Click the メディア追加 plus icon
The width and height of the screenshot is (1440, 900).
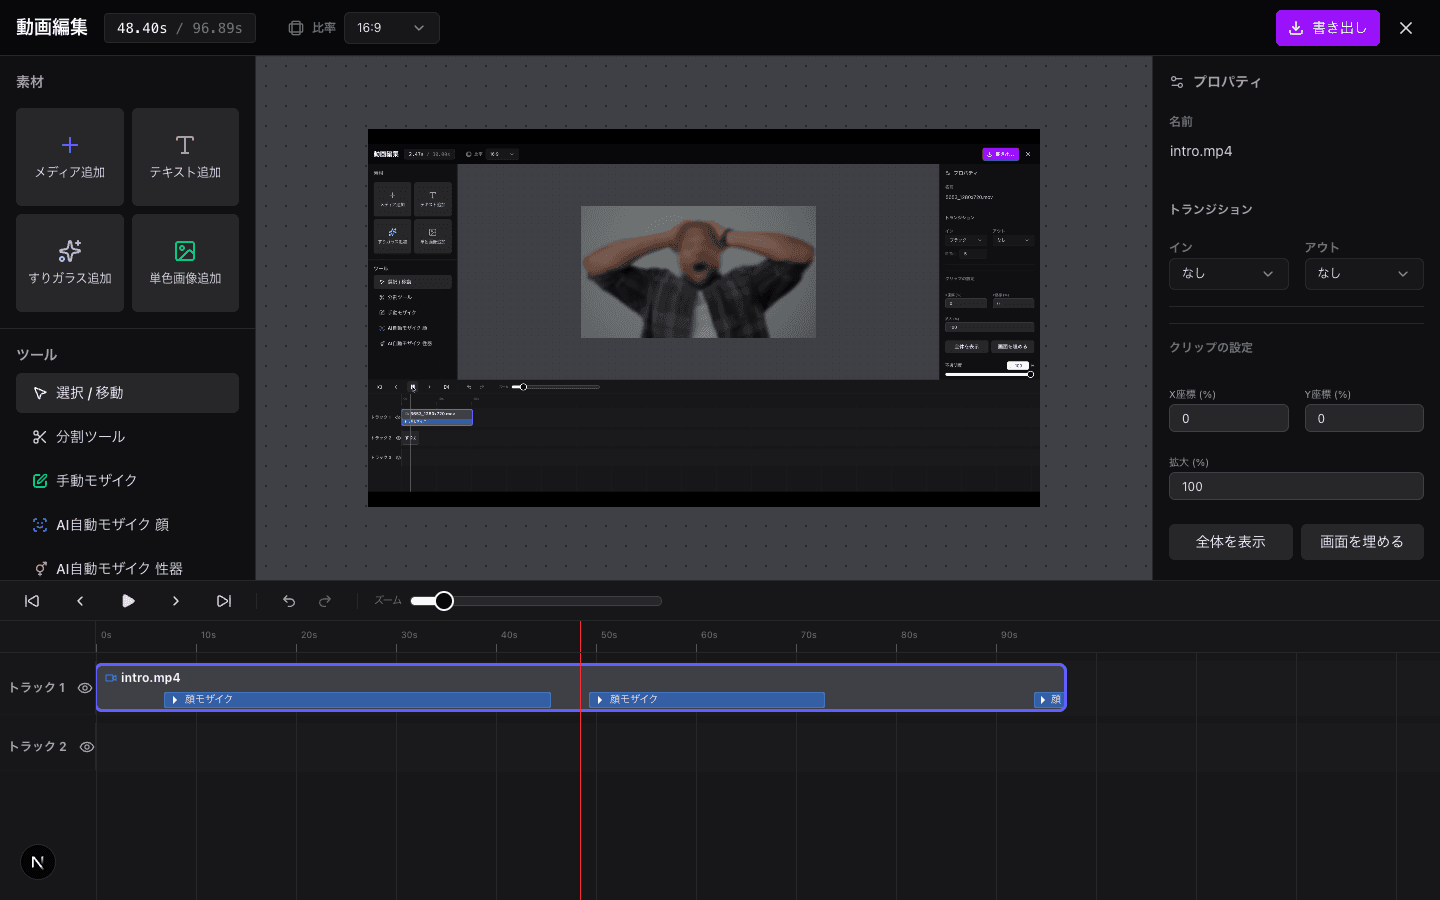[x=70, y=145]
